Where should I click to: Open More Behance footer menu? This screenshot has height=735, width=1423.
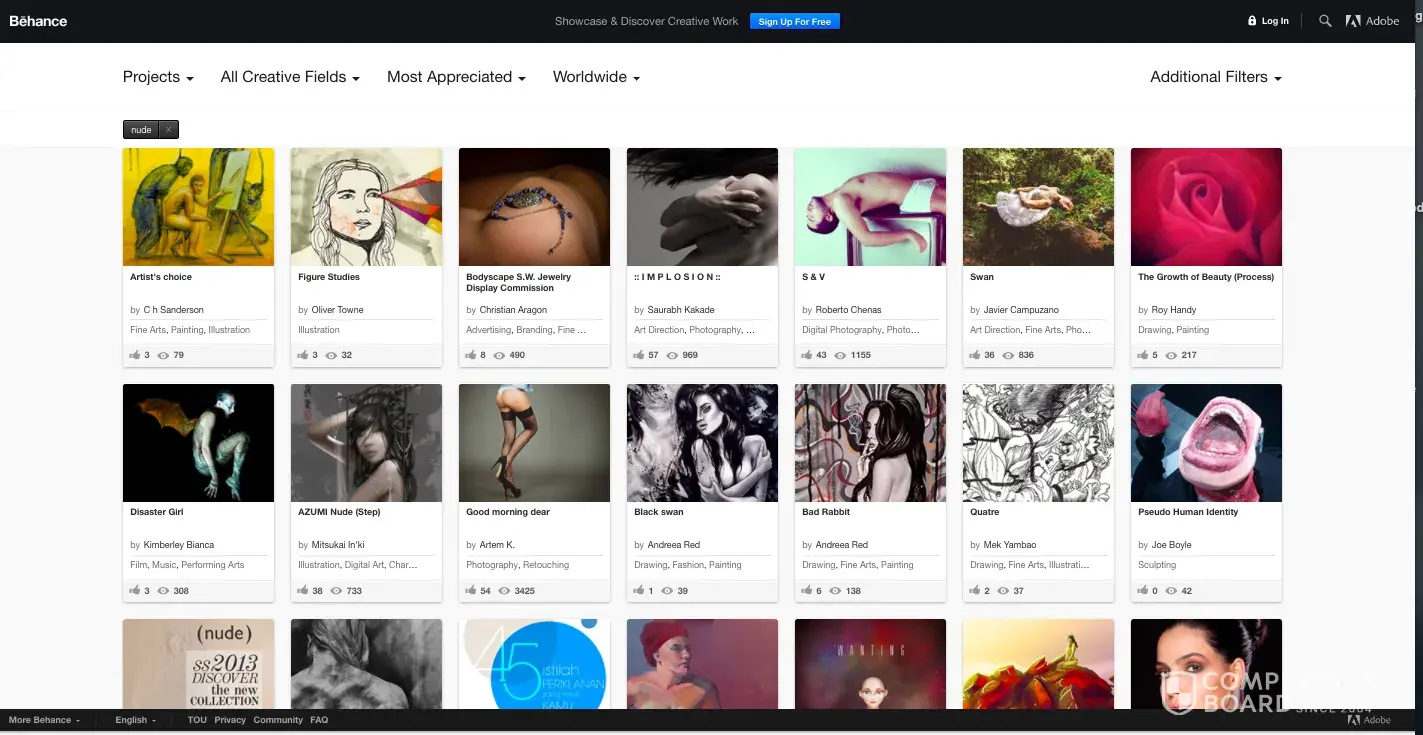(44, 720)
